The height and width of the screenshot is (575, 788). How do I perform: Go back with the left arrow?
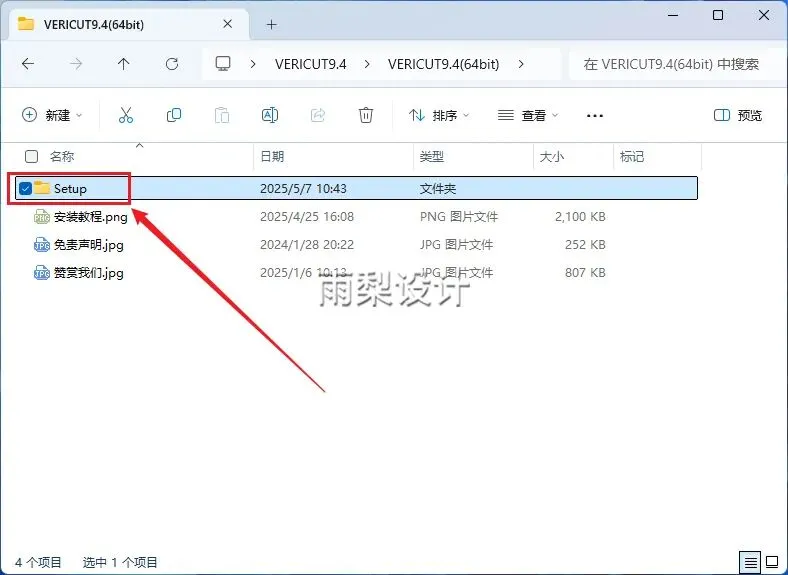tap(28, 64)
